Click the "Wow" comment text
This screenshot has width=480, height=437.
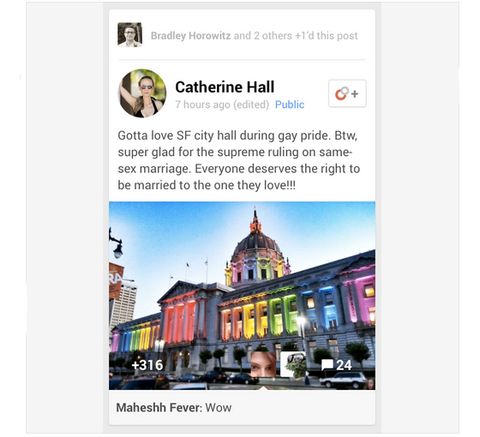tap(218, 408)
